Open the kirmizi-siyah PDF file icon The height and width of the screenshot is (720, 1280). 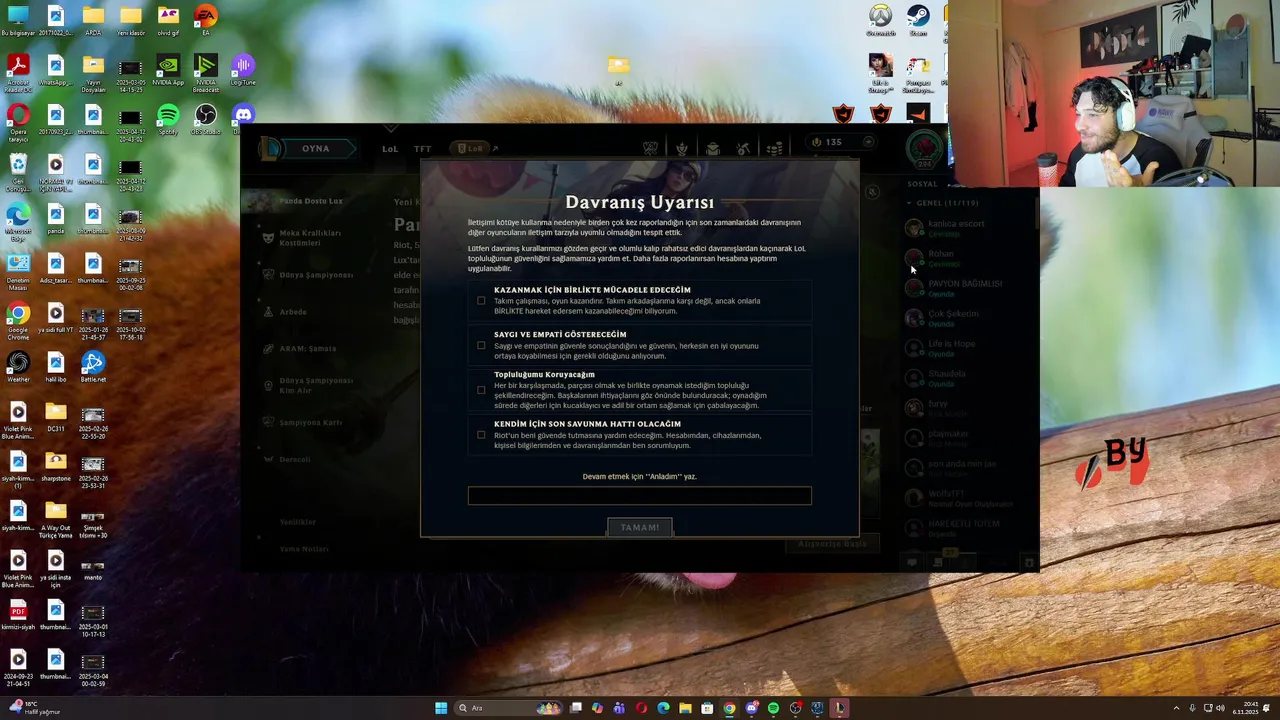tap(18, 616)
